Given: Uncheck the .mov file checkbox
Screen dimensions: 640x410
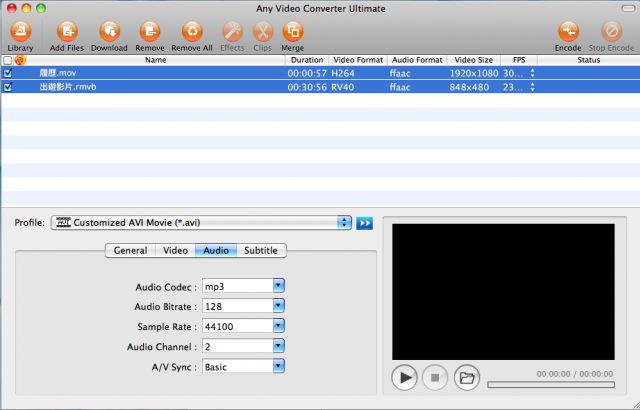Looking at the screenshot, I should point(8,73).
